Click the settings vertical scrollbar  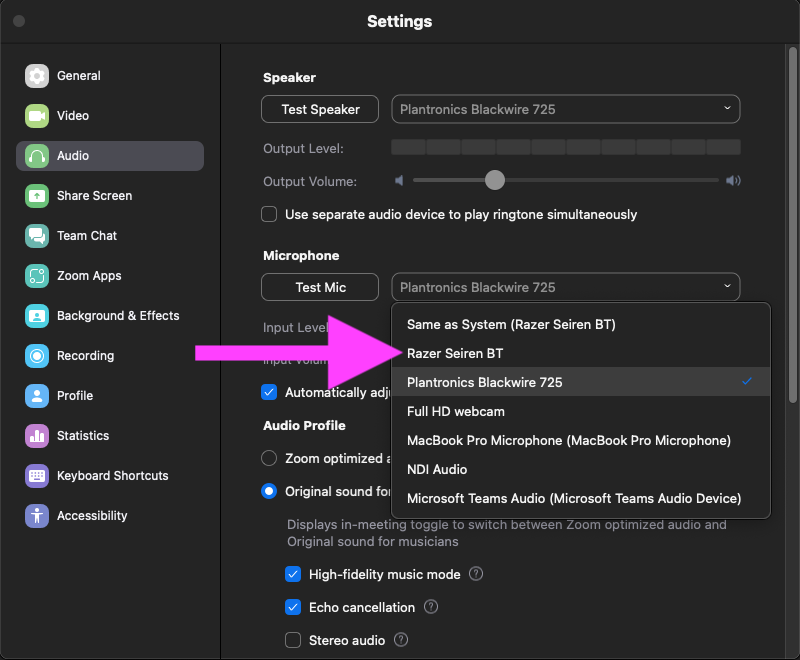pos(792,224)
